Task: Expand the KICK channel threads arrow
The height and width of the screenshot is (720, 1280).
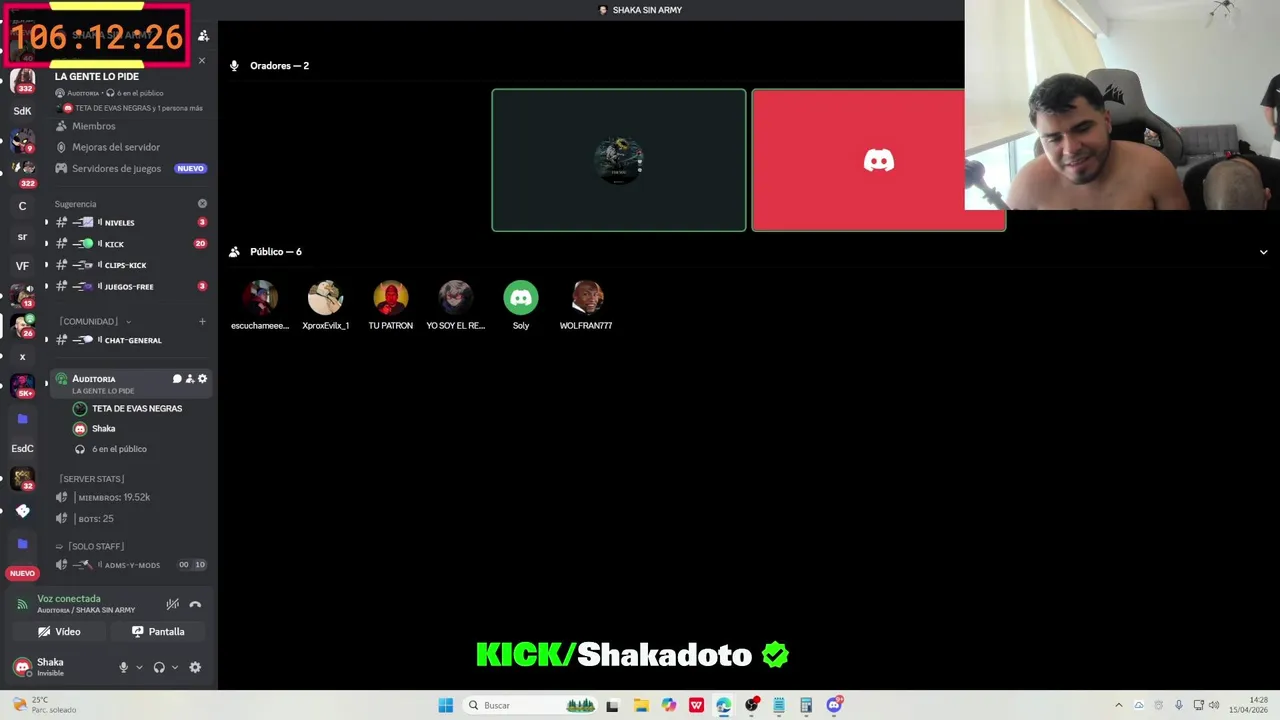Action: (x=46, y=244)
